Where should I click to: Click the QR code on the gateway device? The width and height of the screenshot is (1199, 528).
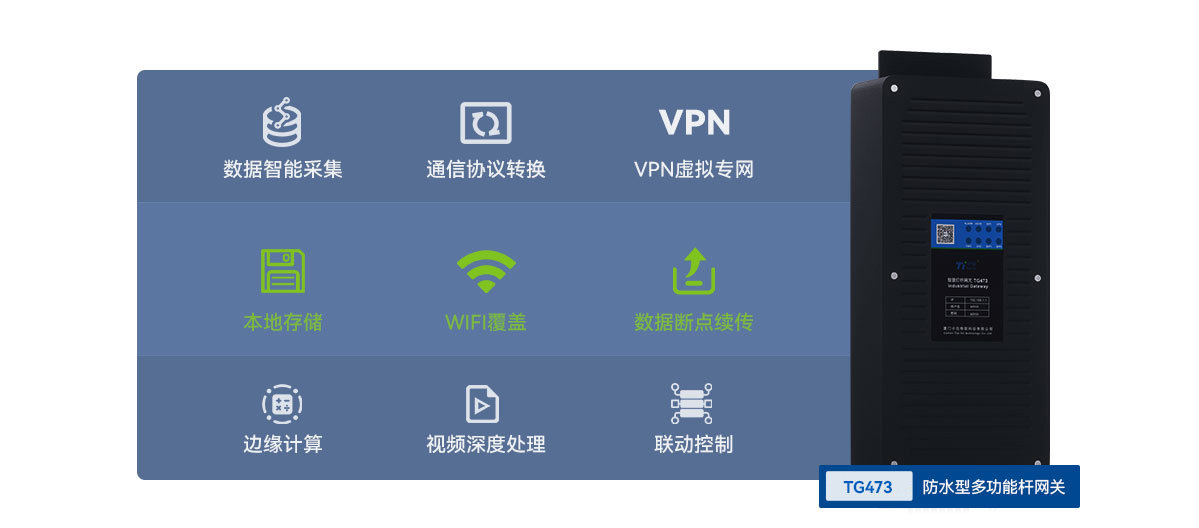(945, 233)
